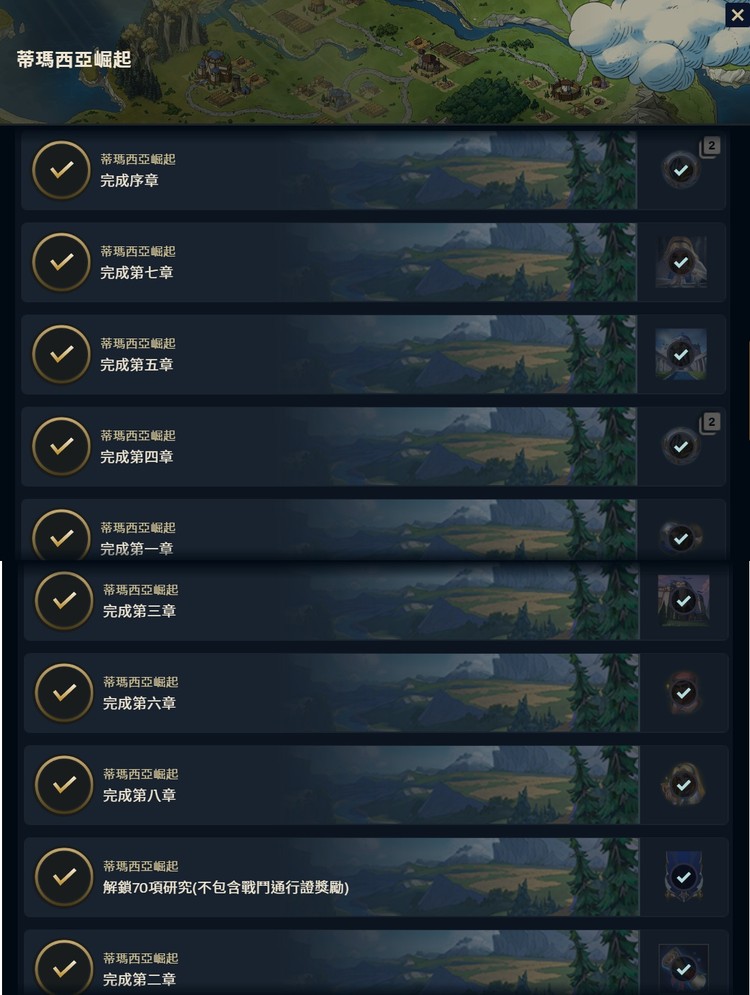
Task: Open the reward icon for 完成第二章
Action: 683,969
